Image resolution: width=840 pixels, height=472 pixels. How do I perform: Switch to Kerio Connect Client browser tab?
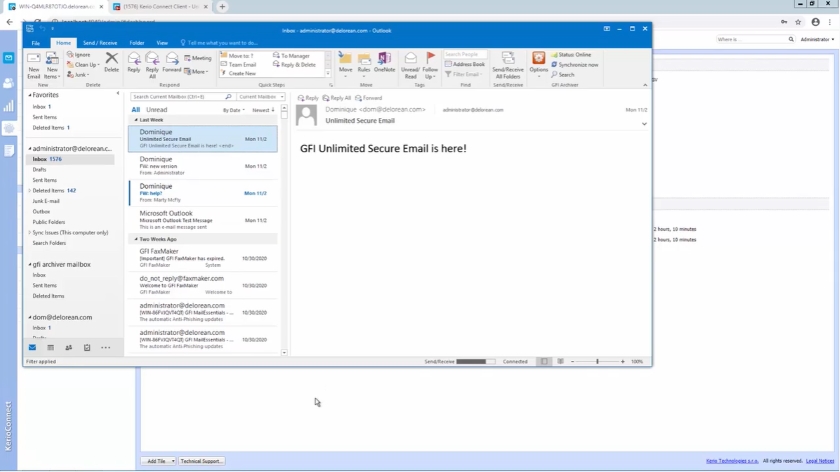(161, 6)
